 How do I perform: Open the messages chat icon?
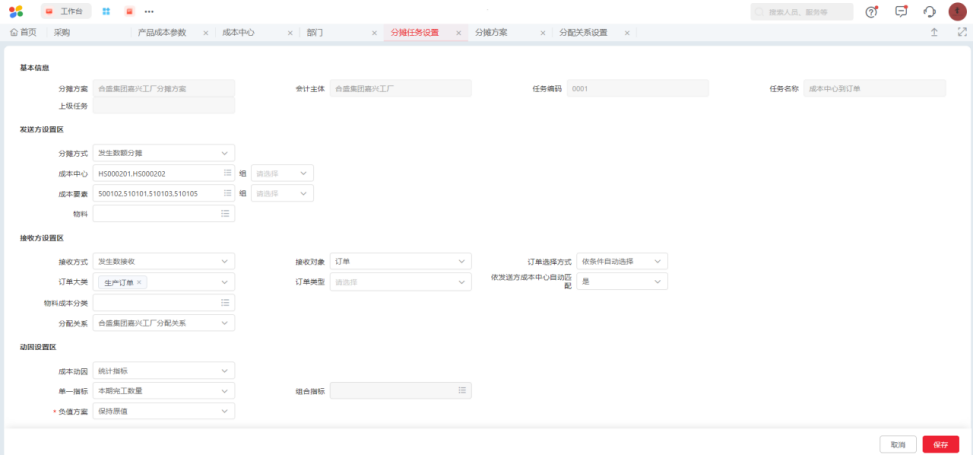coord(901,11)
